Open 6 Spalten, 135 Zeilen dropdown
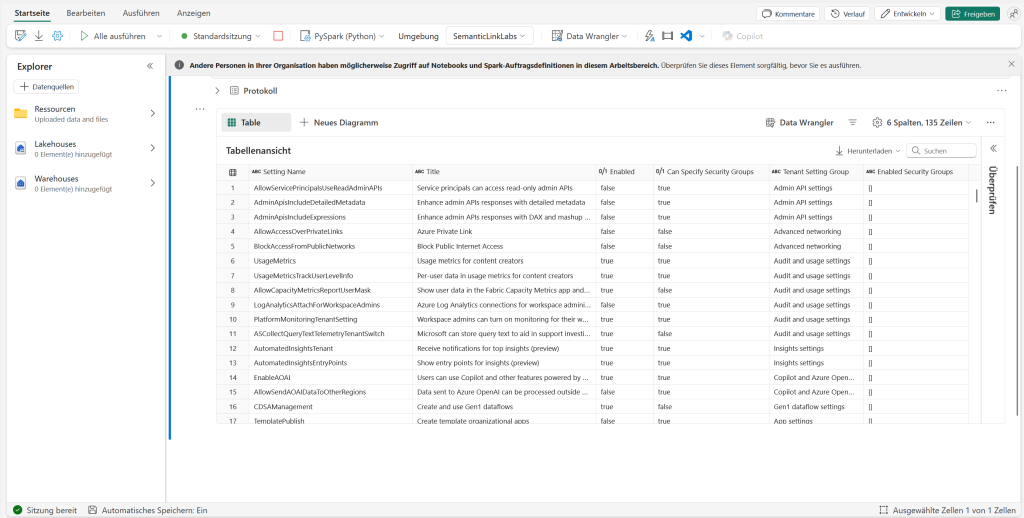1024x518 pixels. pos(921,122)
